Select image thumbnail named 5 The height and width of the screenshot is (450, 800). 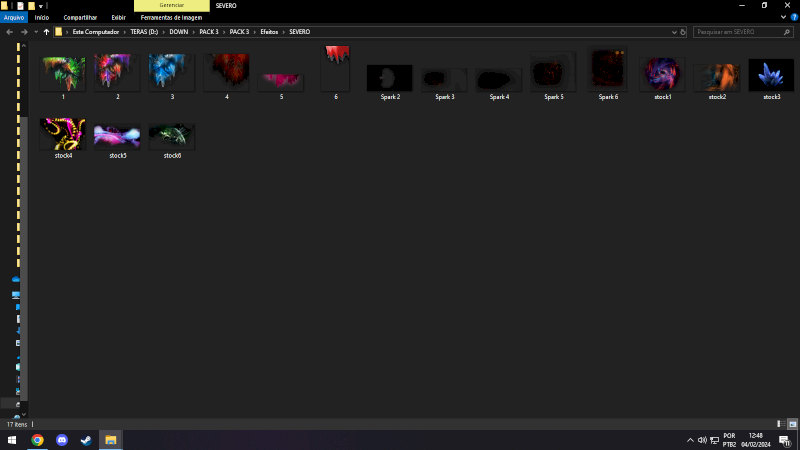pyautogui.click(x=281, y=84)
